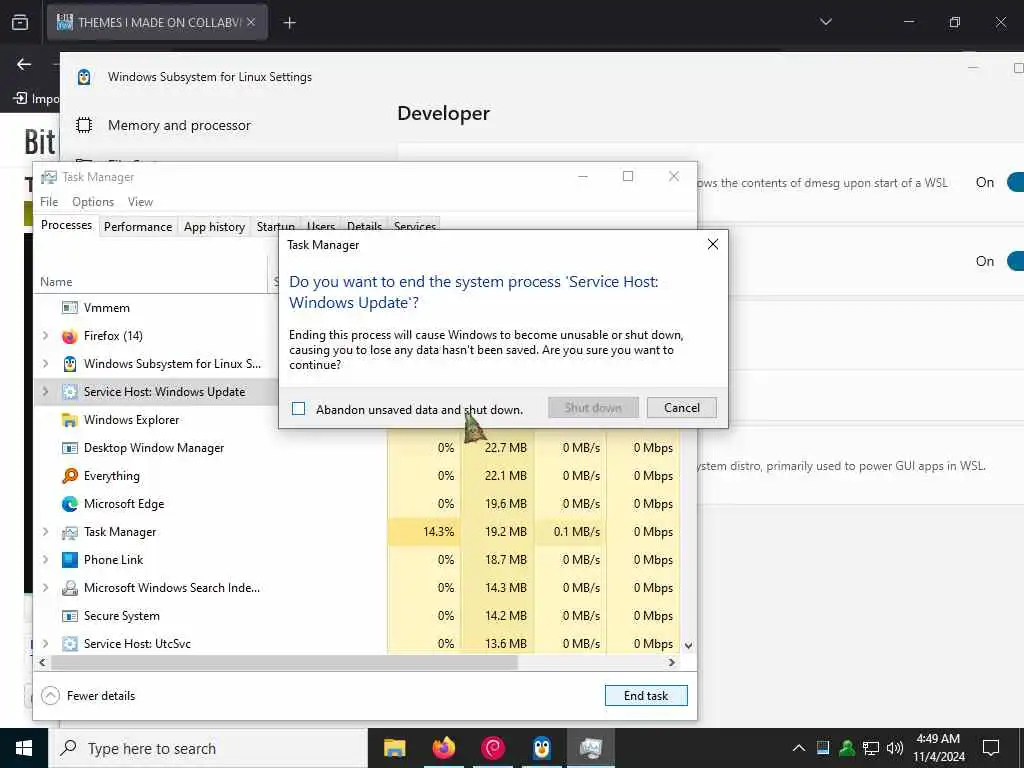Open File Explorer from the taskbar

pos(394,748)
